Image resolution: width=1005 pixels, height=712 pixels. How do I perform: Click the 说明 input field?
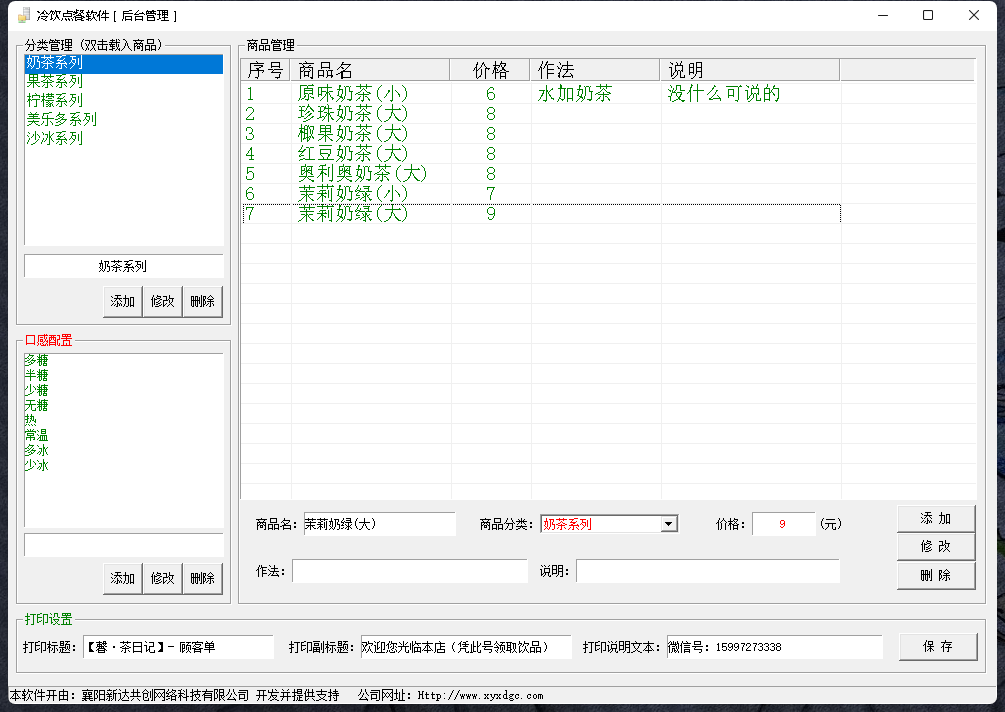[708, 571]
